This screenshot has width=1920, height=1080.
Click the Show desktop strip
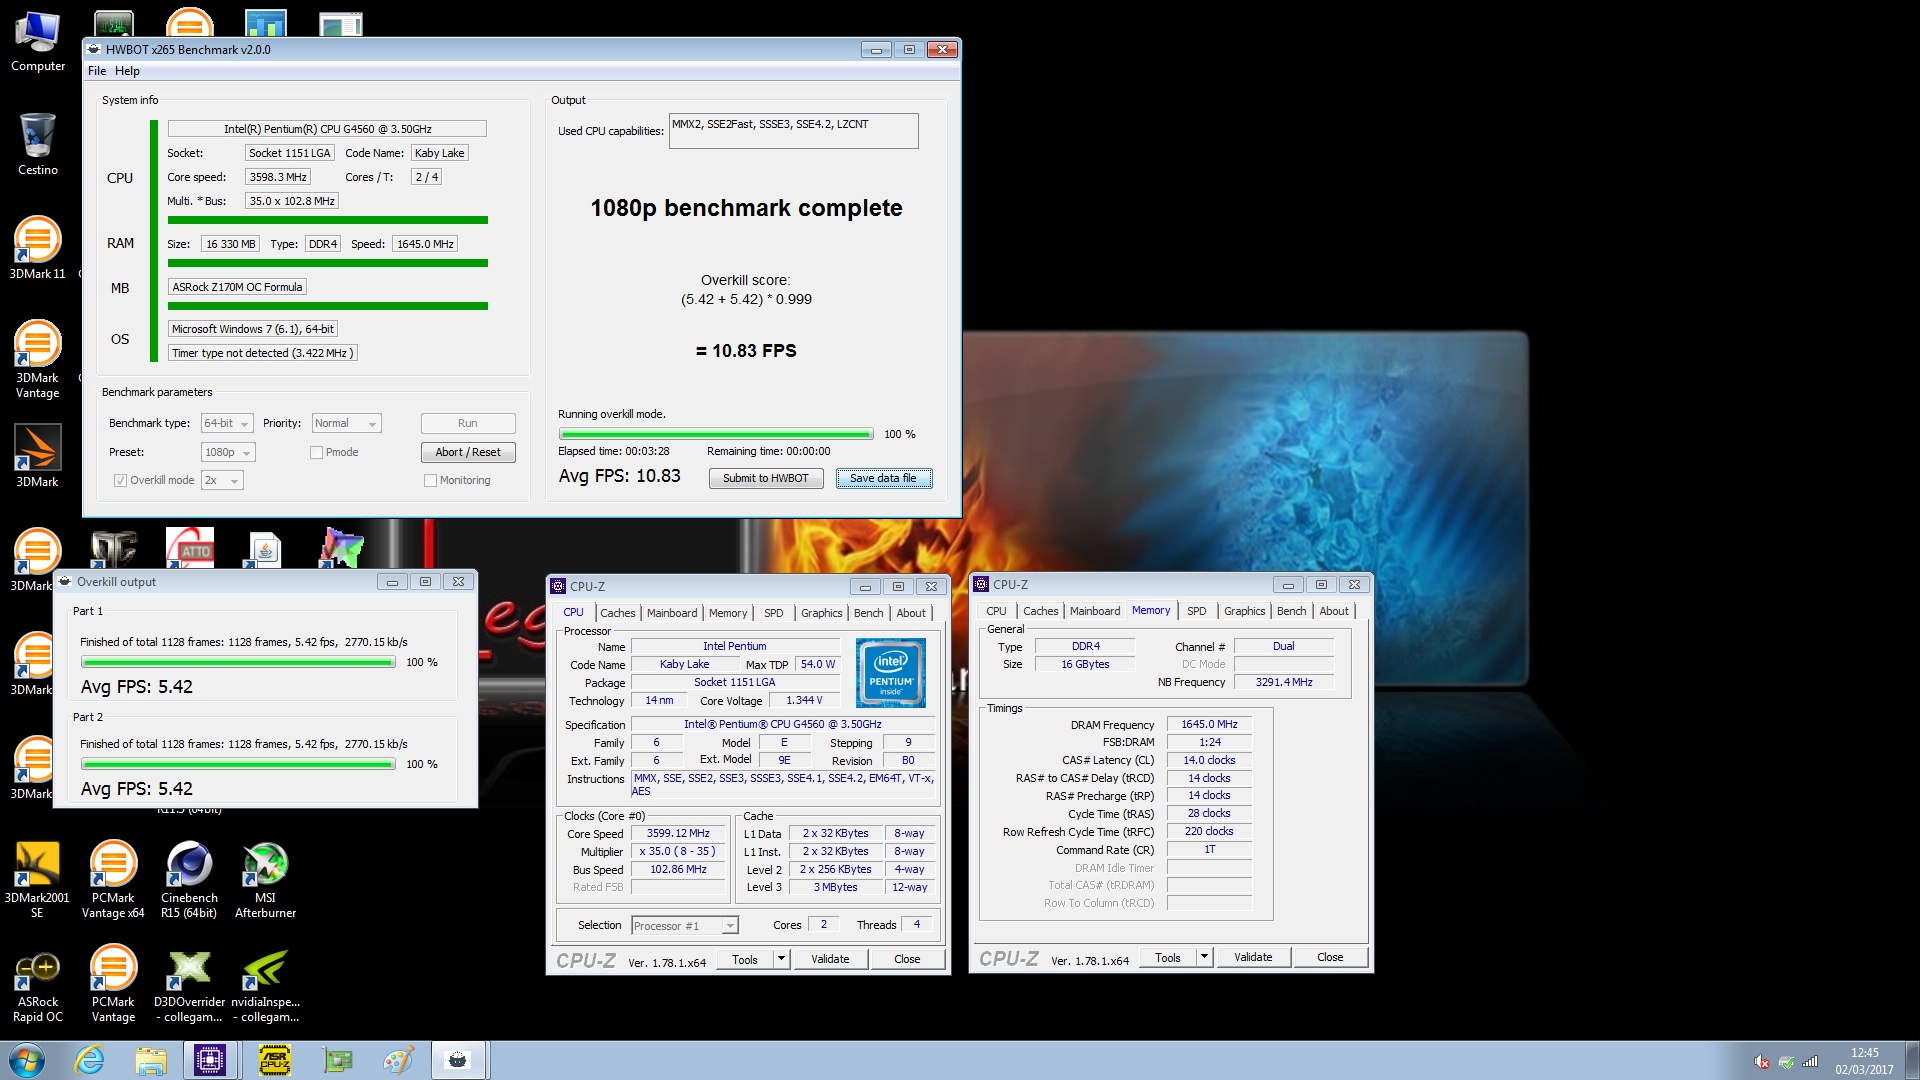coord(1912,1060)
